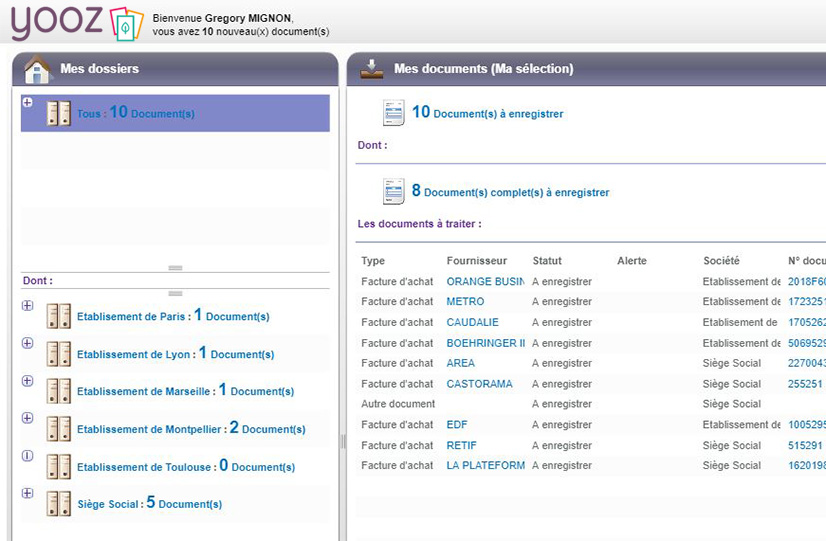Sort by the Statut column header
Image resolution: width=826 pixels, height=541 pixels.
click(547, 261)
